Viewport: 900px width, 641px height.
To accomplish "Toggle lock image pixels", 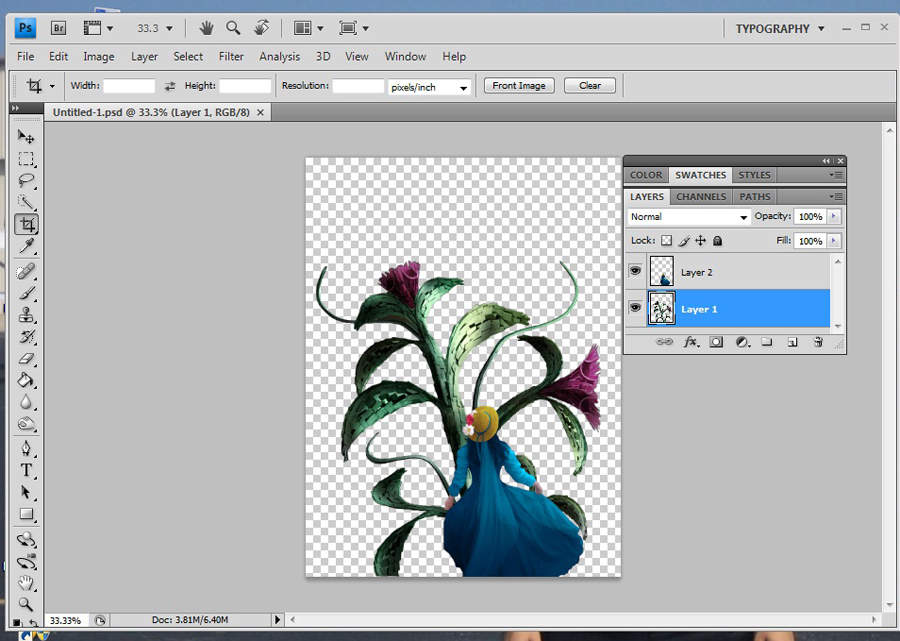I will coord(684,240).
